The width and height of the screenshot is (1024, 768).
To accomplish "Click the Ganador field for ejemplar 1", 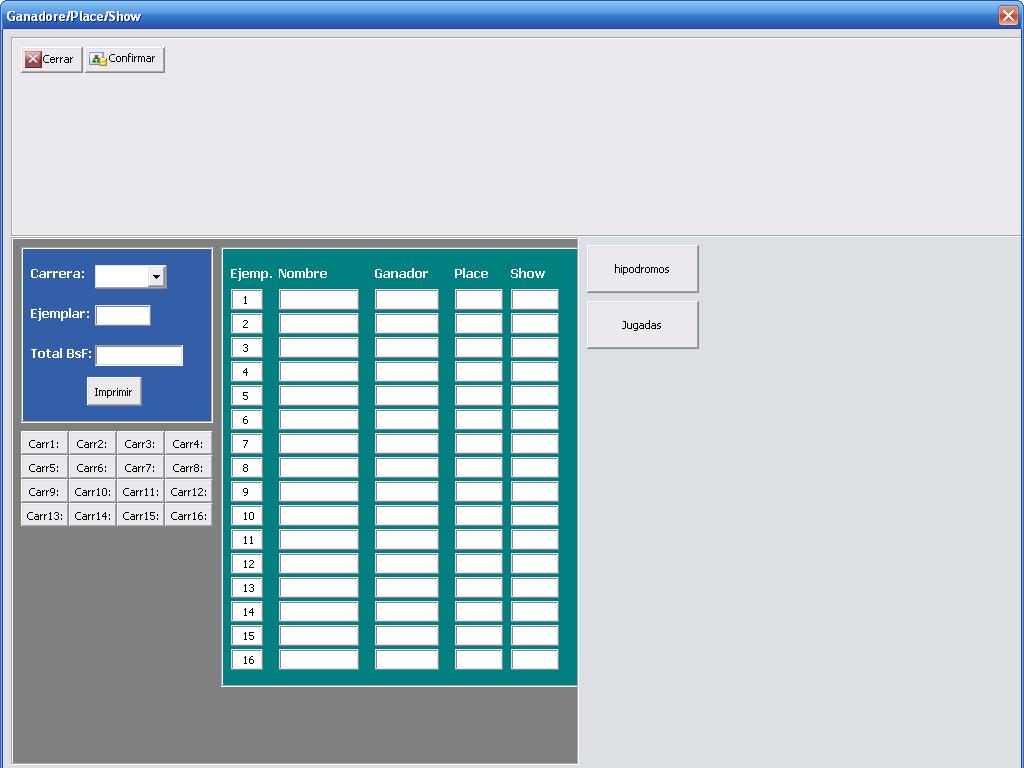I will point(406,300).
